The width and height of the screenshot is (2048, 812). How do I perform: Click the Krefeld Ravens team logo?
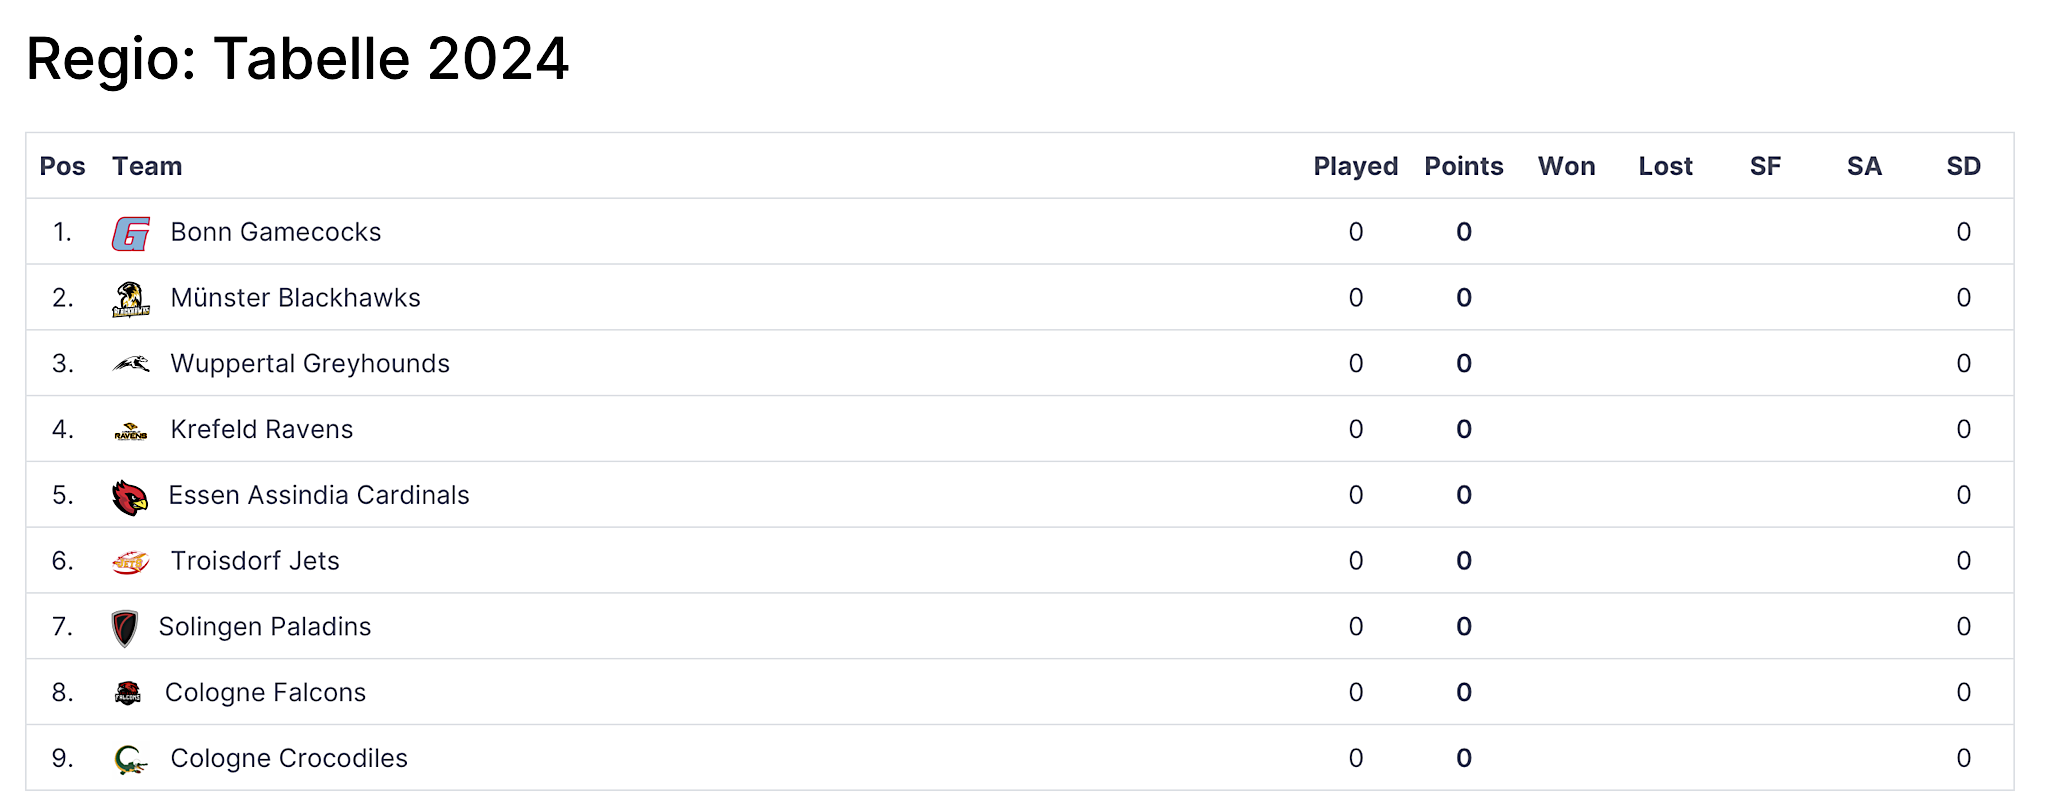131,431
